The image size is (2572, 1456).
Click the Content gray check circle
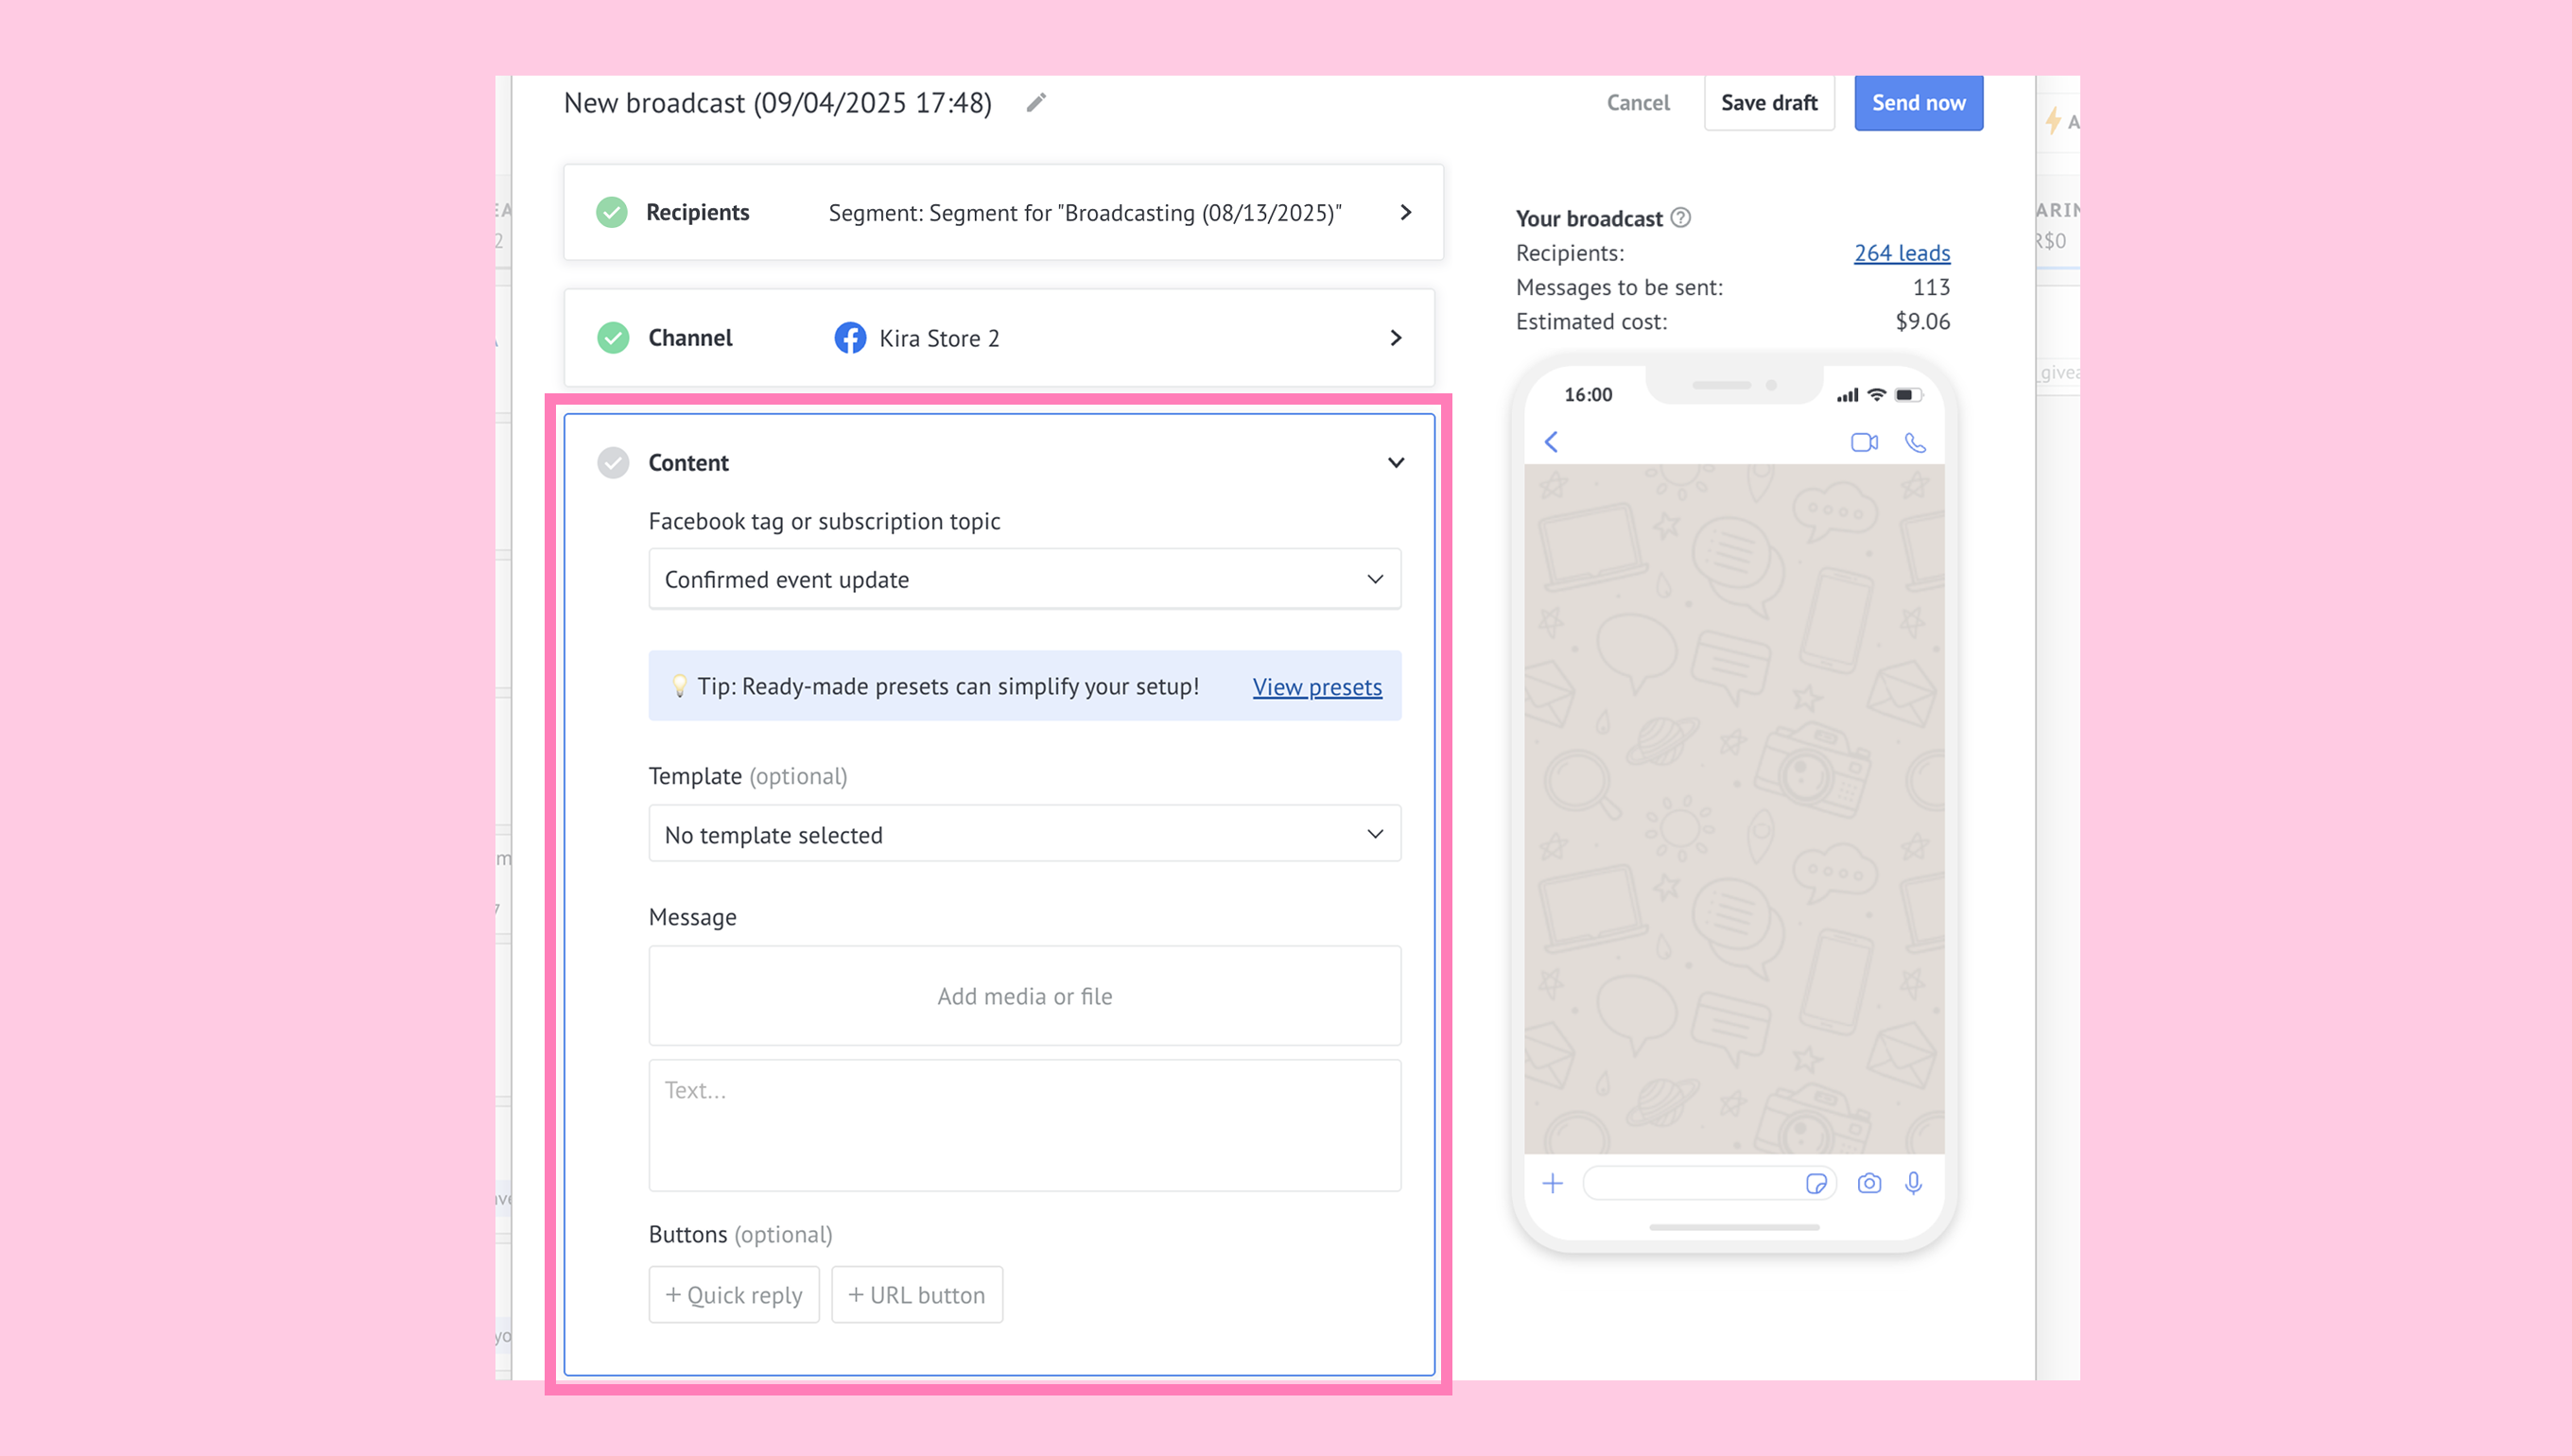click(613, 463)
